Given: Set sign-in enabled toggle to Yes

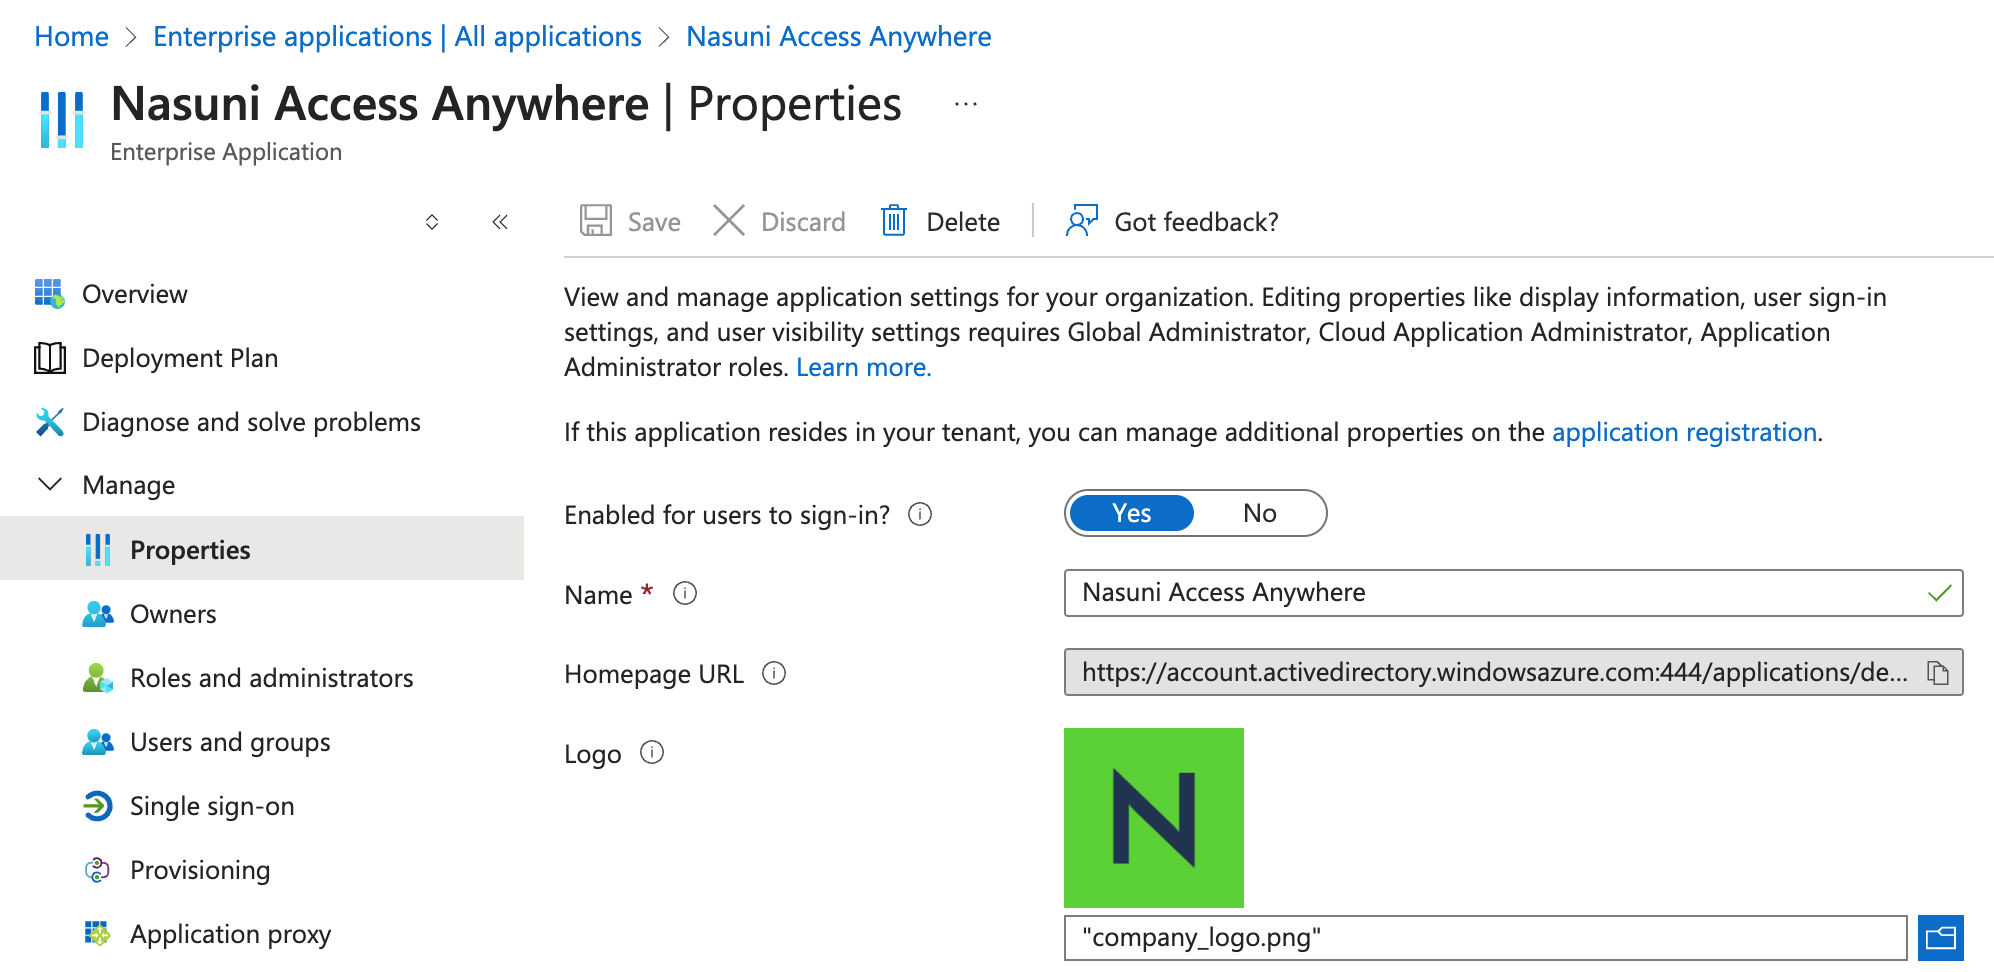Looking at the screenshot, I should (1131, 513).
